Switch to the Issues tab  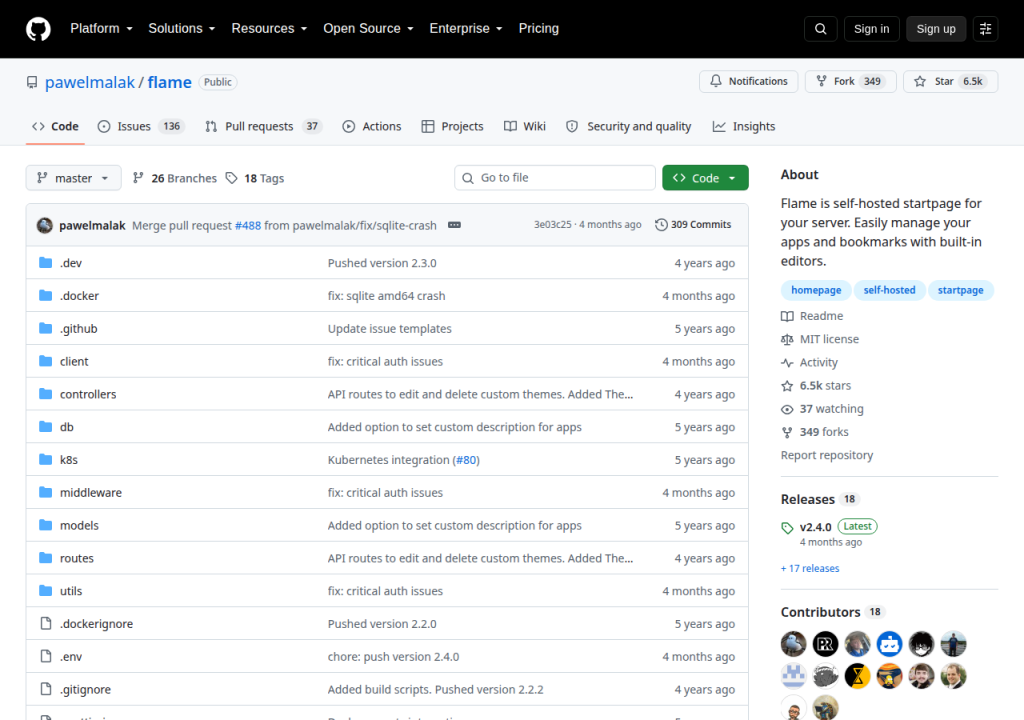pyautogui.click(x=141, y=127)
